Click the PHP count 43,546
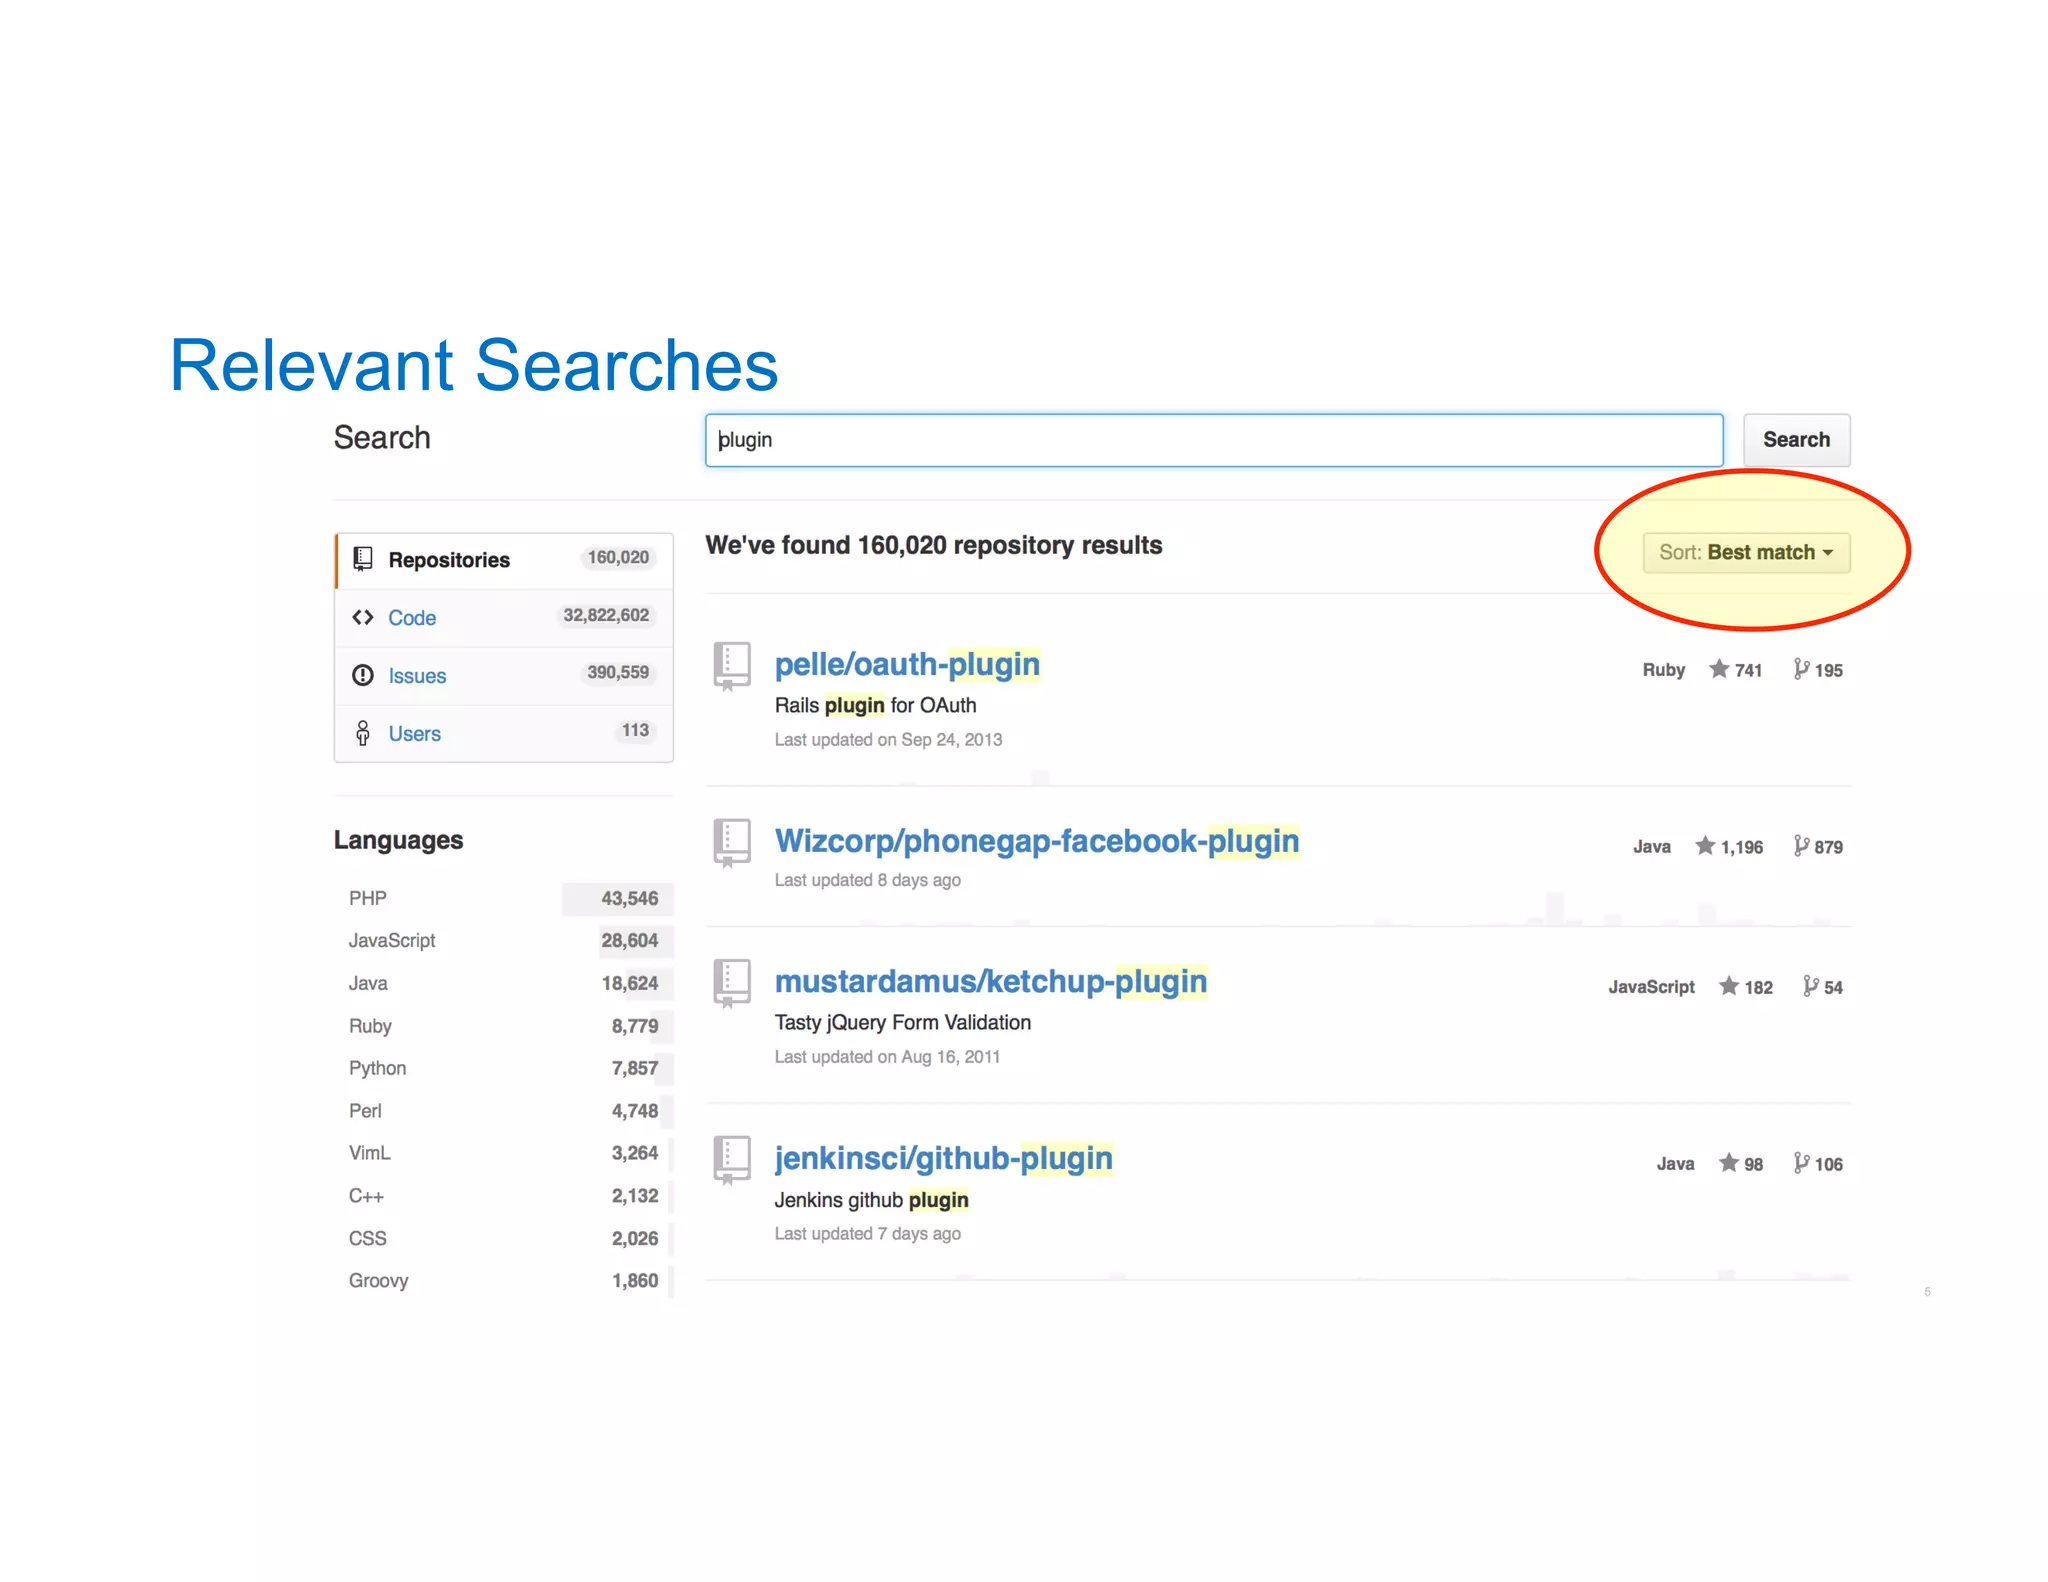 point(629,899)
